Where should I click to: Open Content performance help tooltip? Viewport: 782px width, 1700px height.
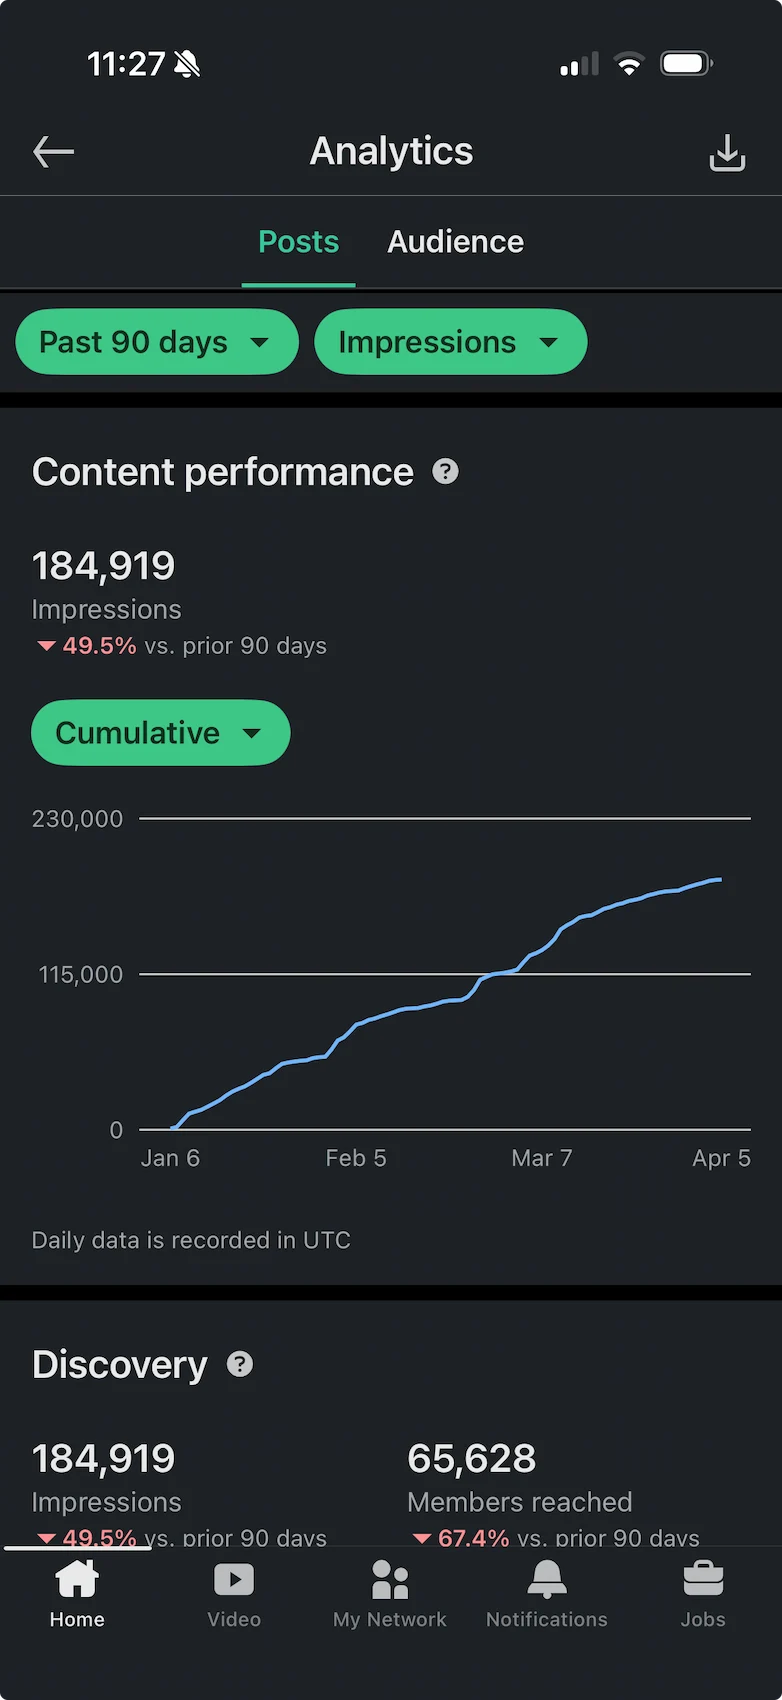click(446, 471)
